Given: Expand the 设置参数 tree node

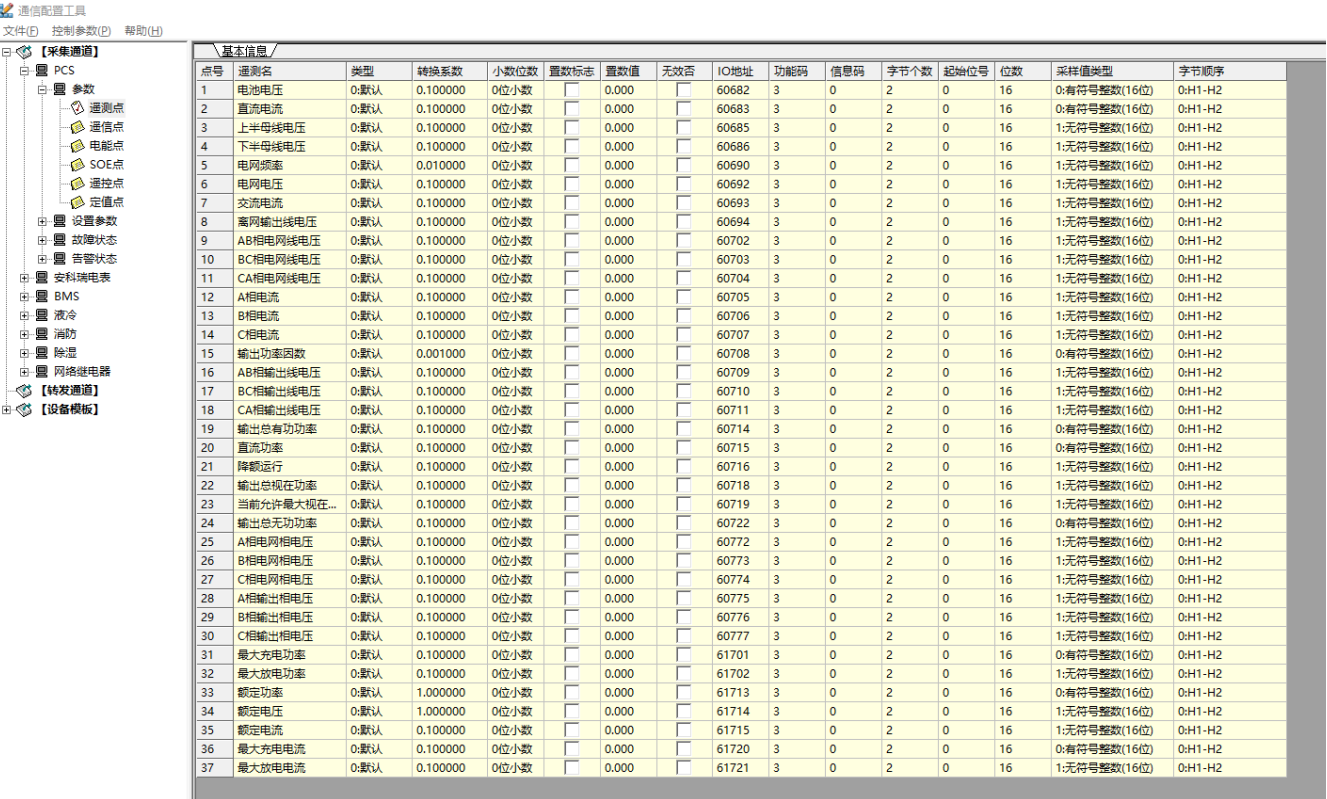Looking at the screenshot, I should 42,221.
